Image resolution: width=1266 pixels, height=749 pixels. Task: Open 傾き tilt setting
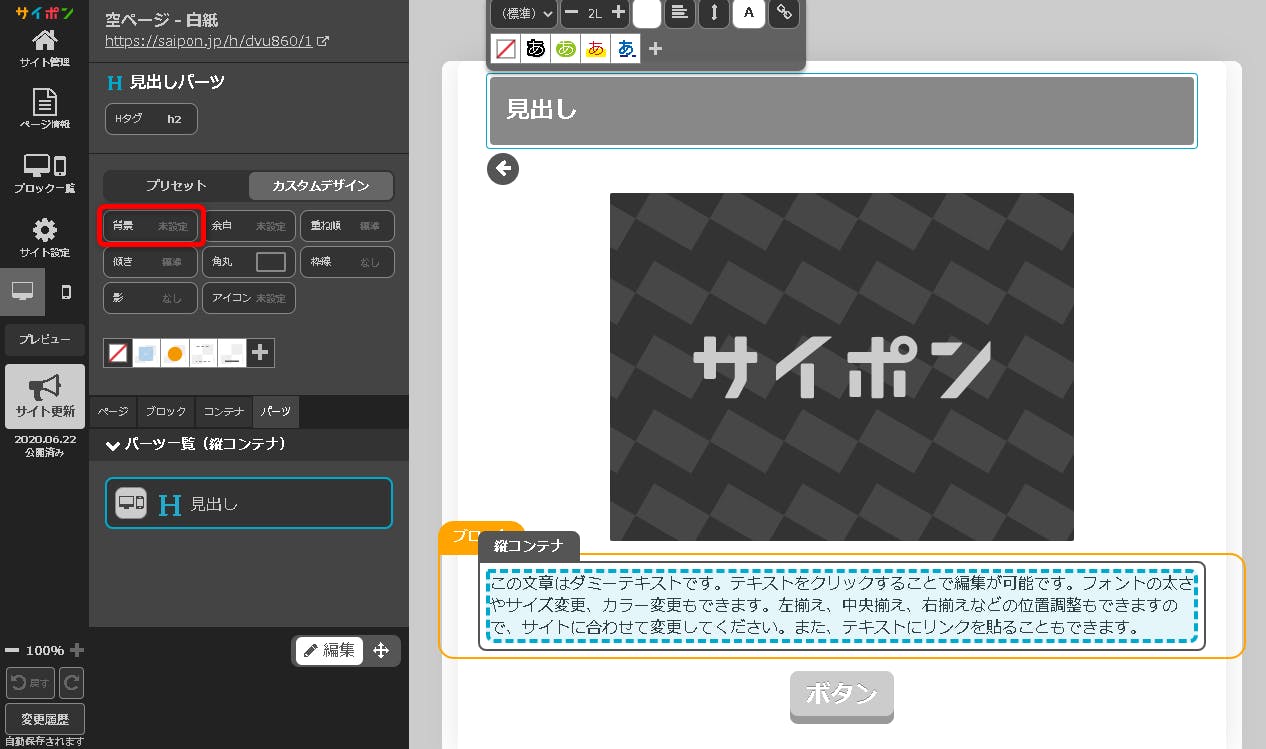tap(151, 262)
